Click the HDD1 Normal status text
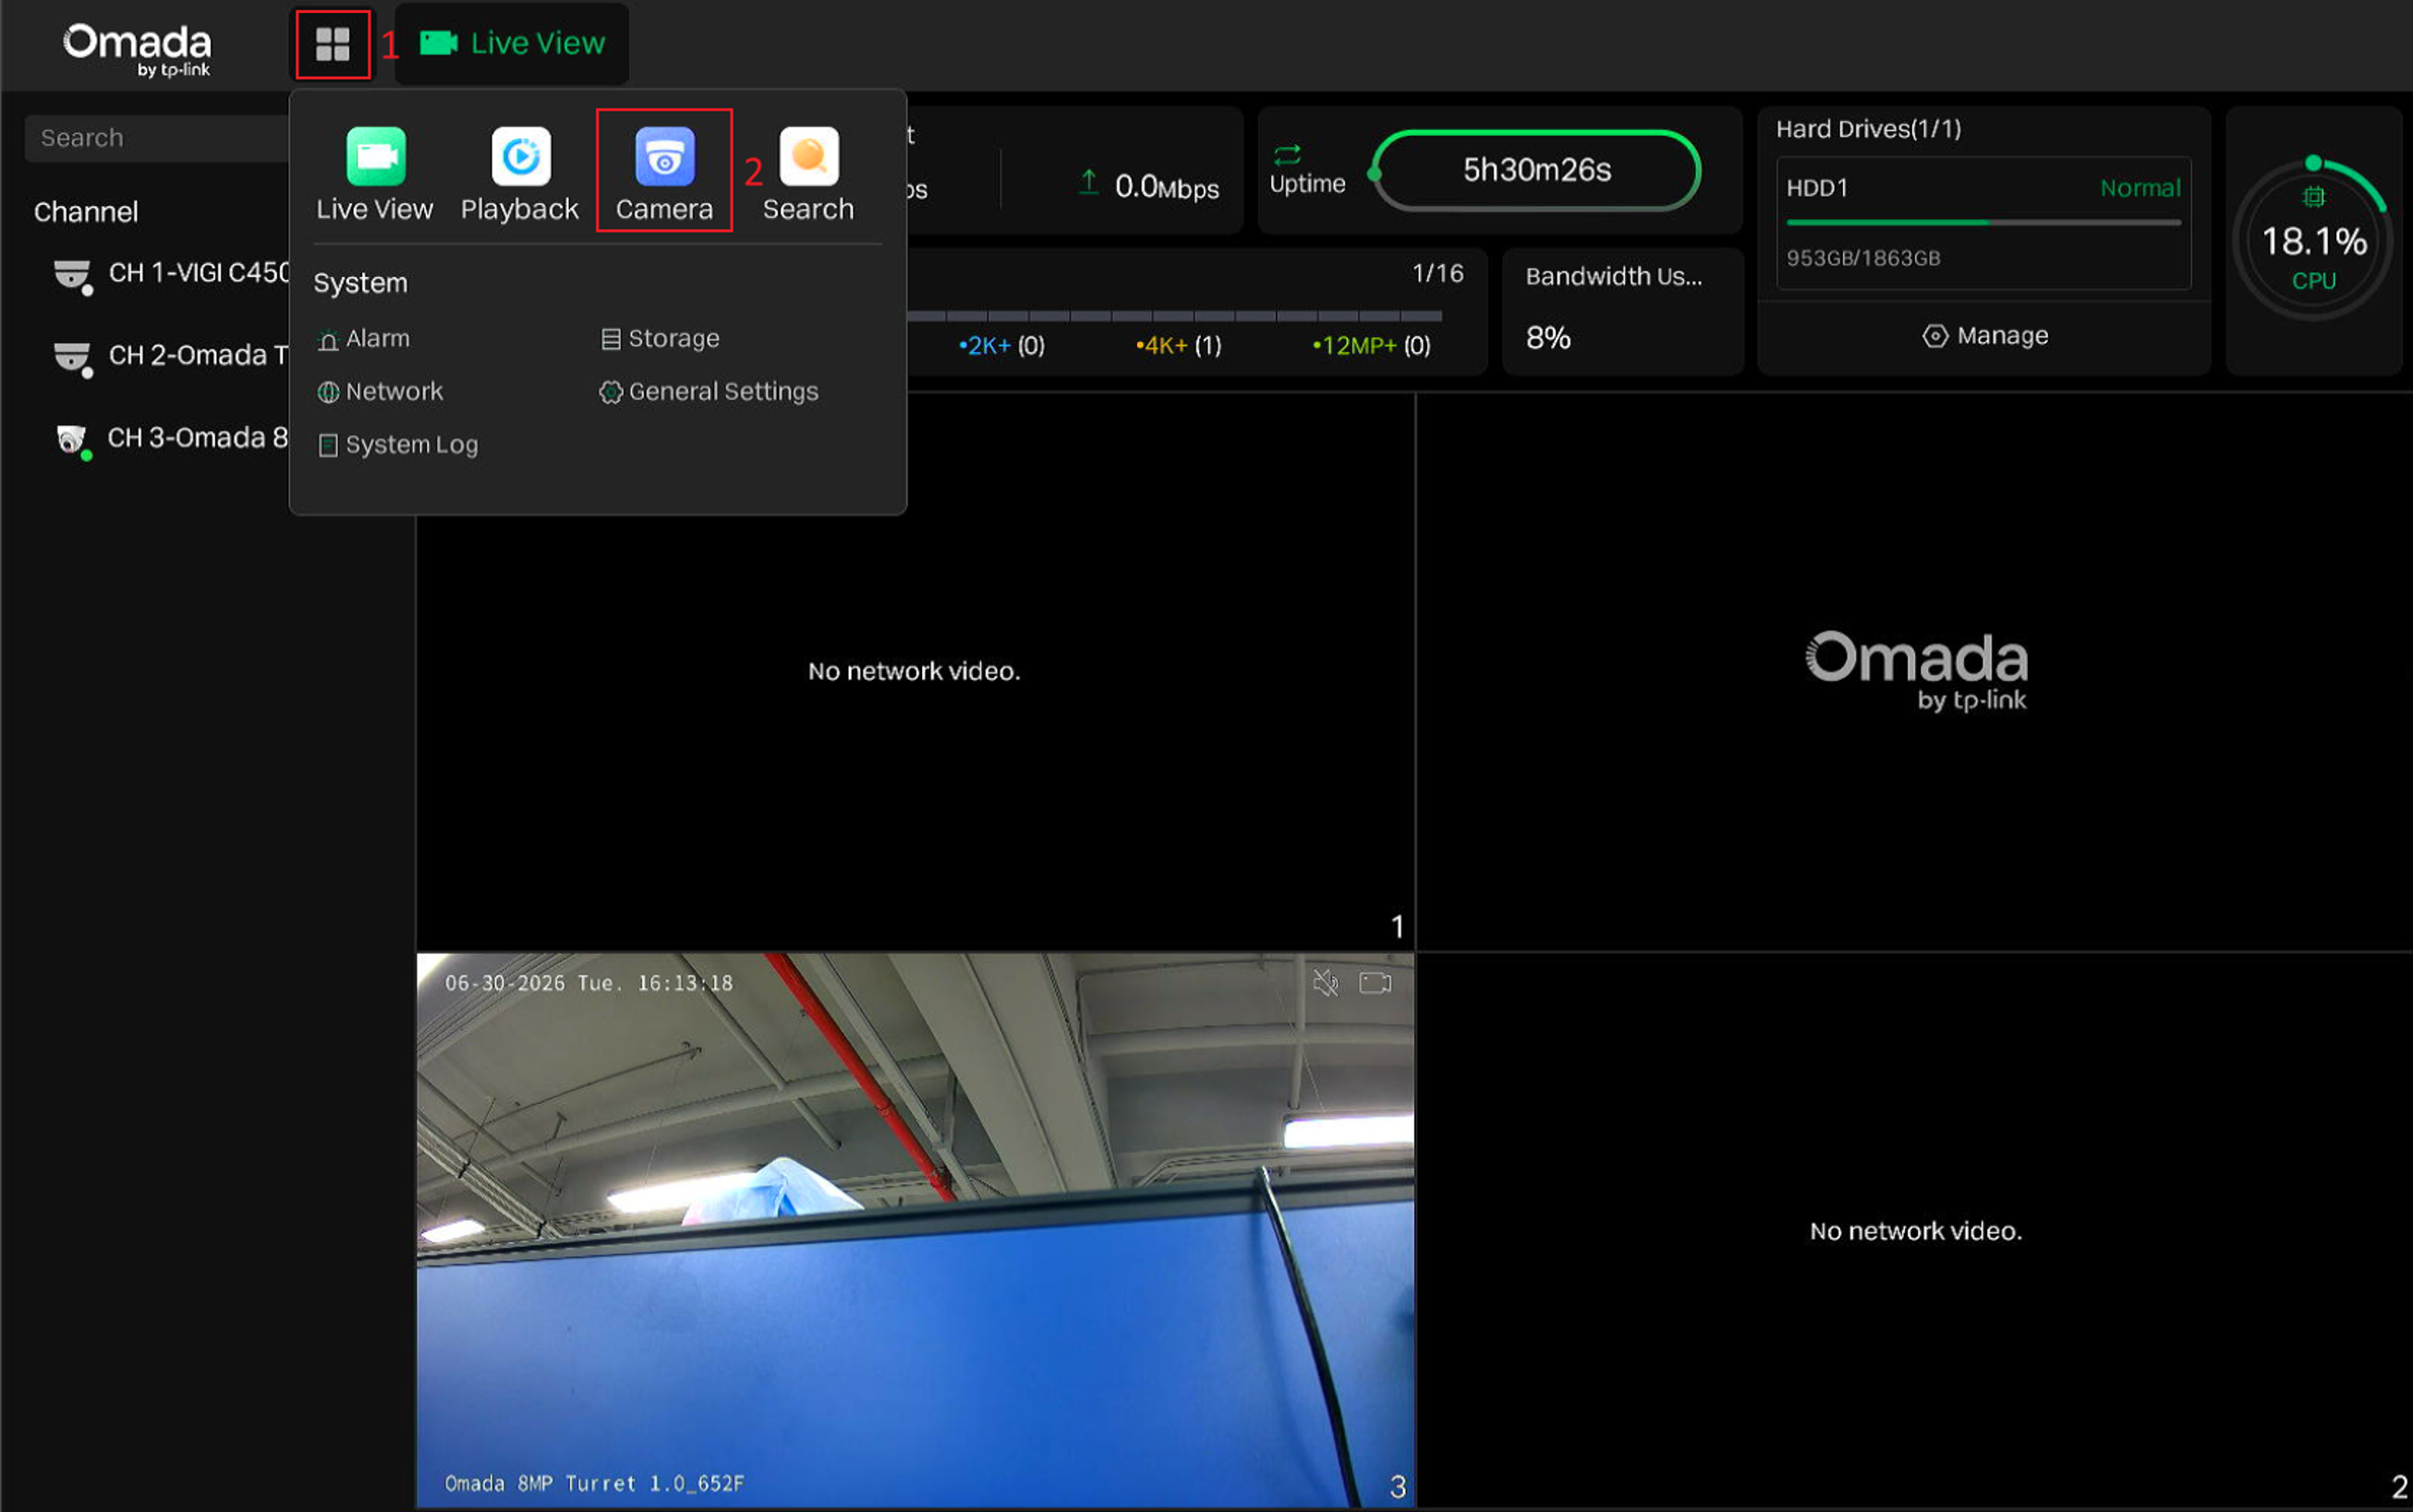The width and height of the screenshot is (2413, 1512). tap(2140, 188)
